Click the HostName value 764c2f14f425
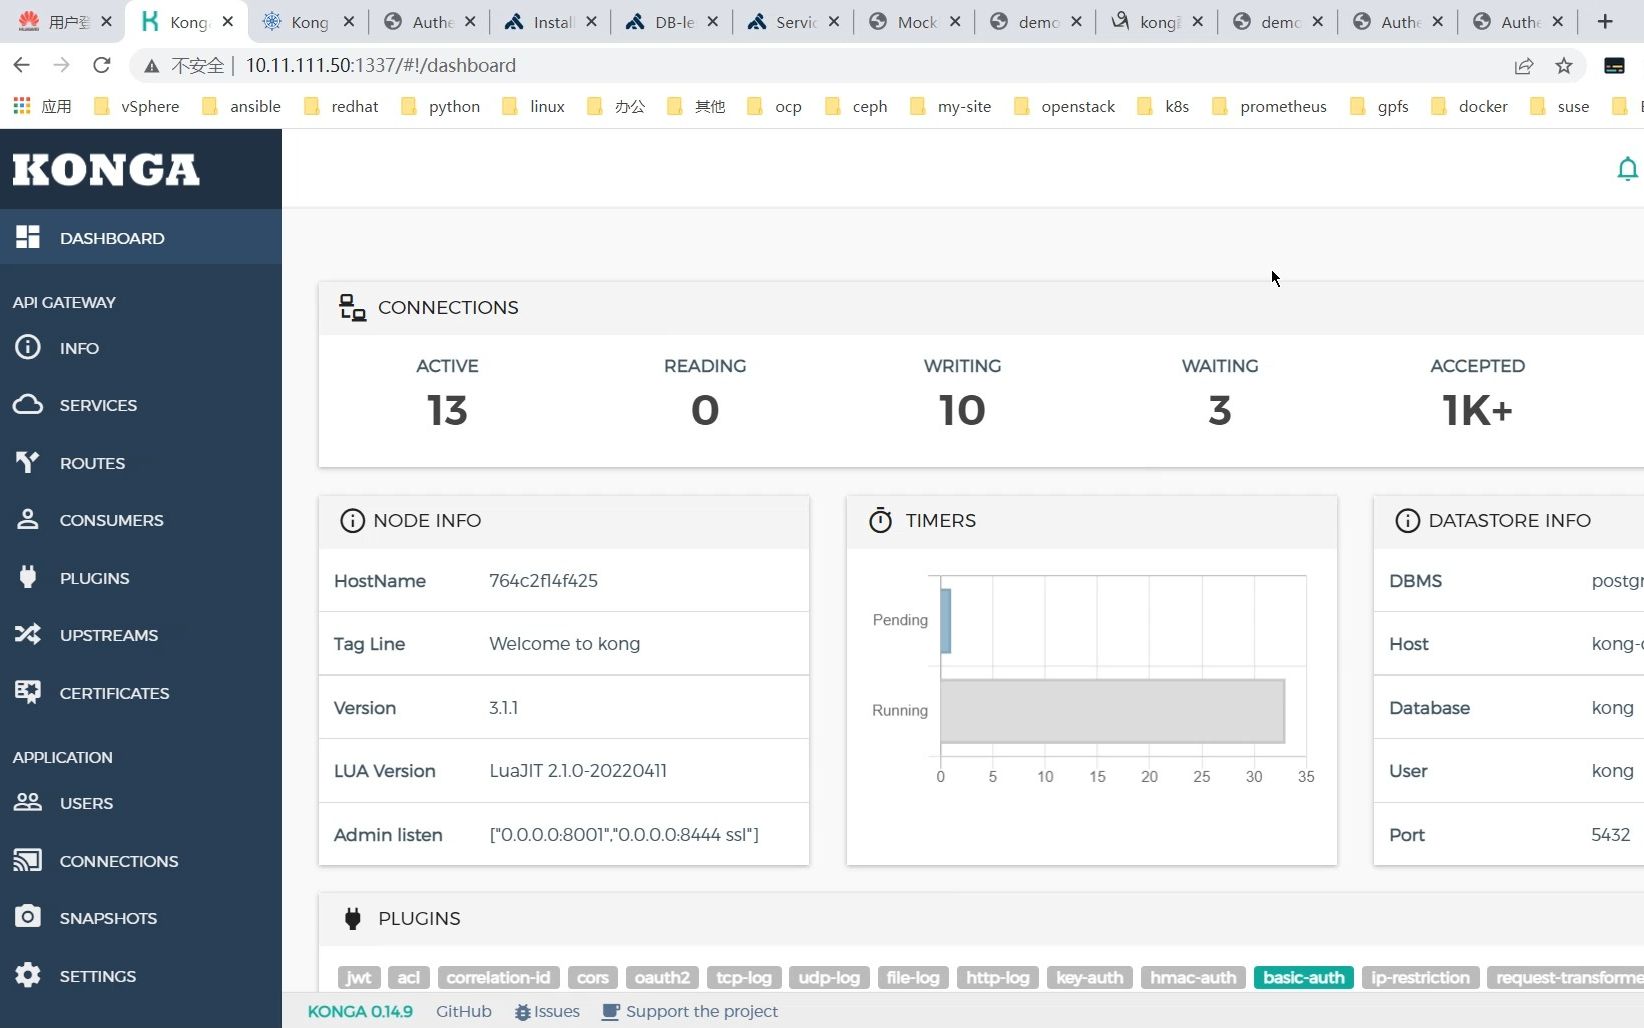This screenshot has height=1028, width=1644. click(x=543, y=581)
